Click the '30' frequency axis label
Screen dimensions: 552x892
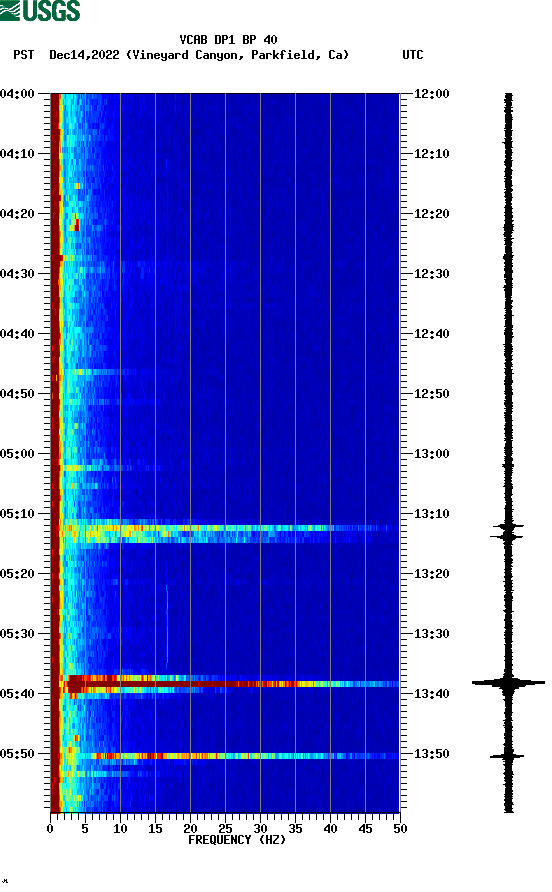click(x=260, y=829)
